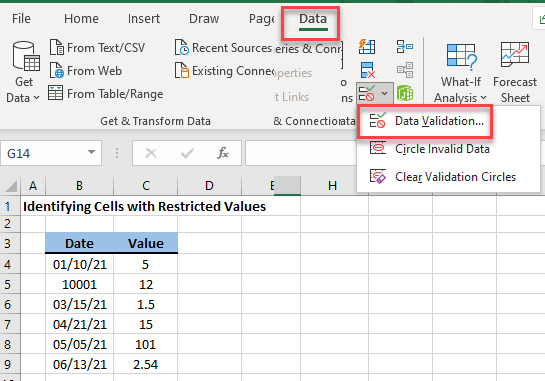Click the title cell 'Identifying Cells with Restricted Values'

[x=144, y=206]
